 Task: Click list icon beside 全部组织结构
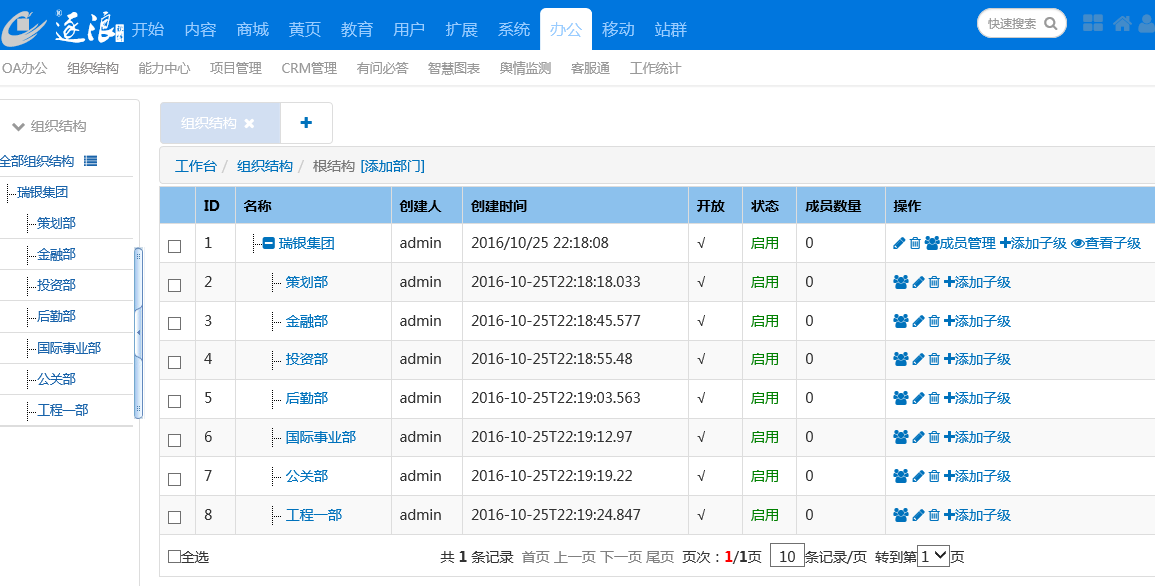(x=90, y=160)
